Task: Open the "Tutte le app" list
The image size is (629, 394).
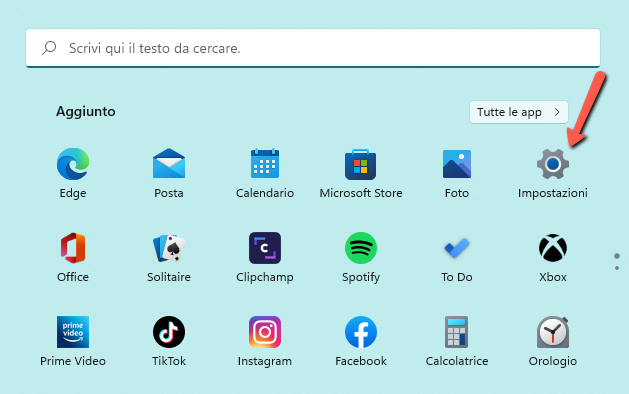Action: 519,112
